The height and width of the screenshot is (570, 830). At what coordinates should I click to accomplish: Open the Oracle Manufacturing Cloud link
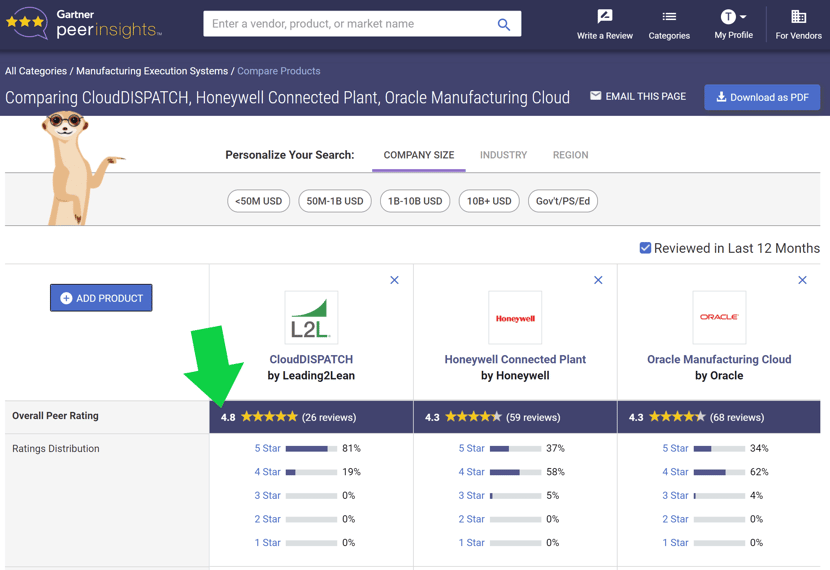point(719,359)
